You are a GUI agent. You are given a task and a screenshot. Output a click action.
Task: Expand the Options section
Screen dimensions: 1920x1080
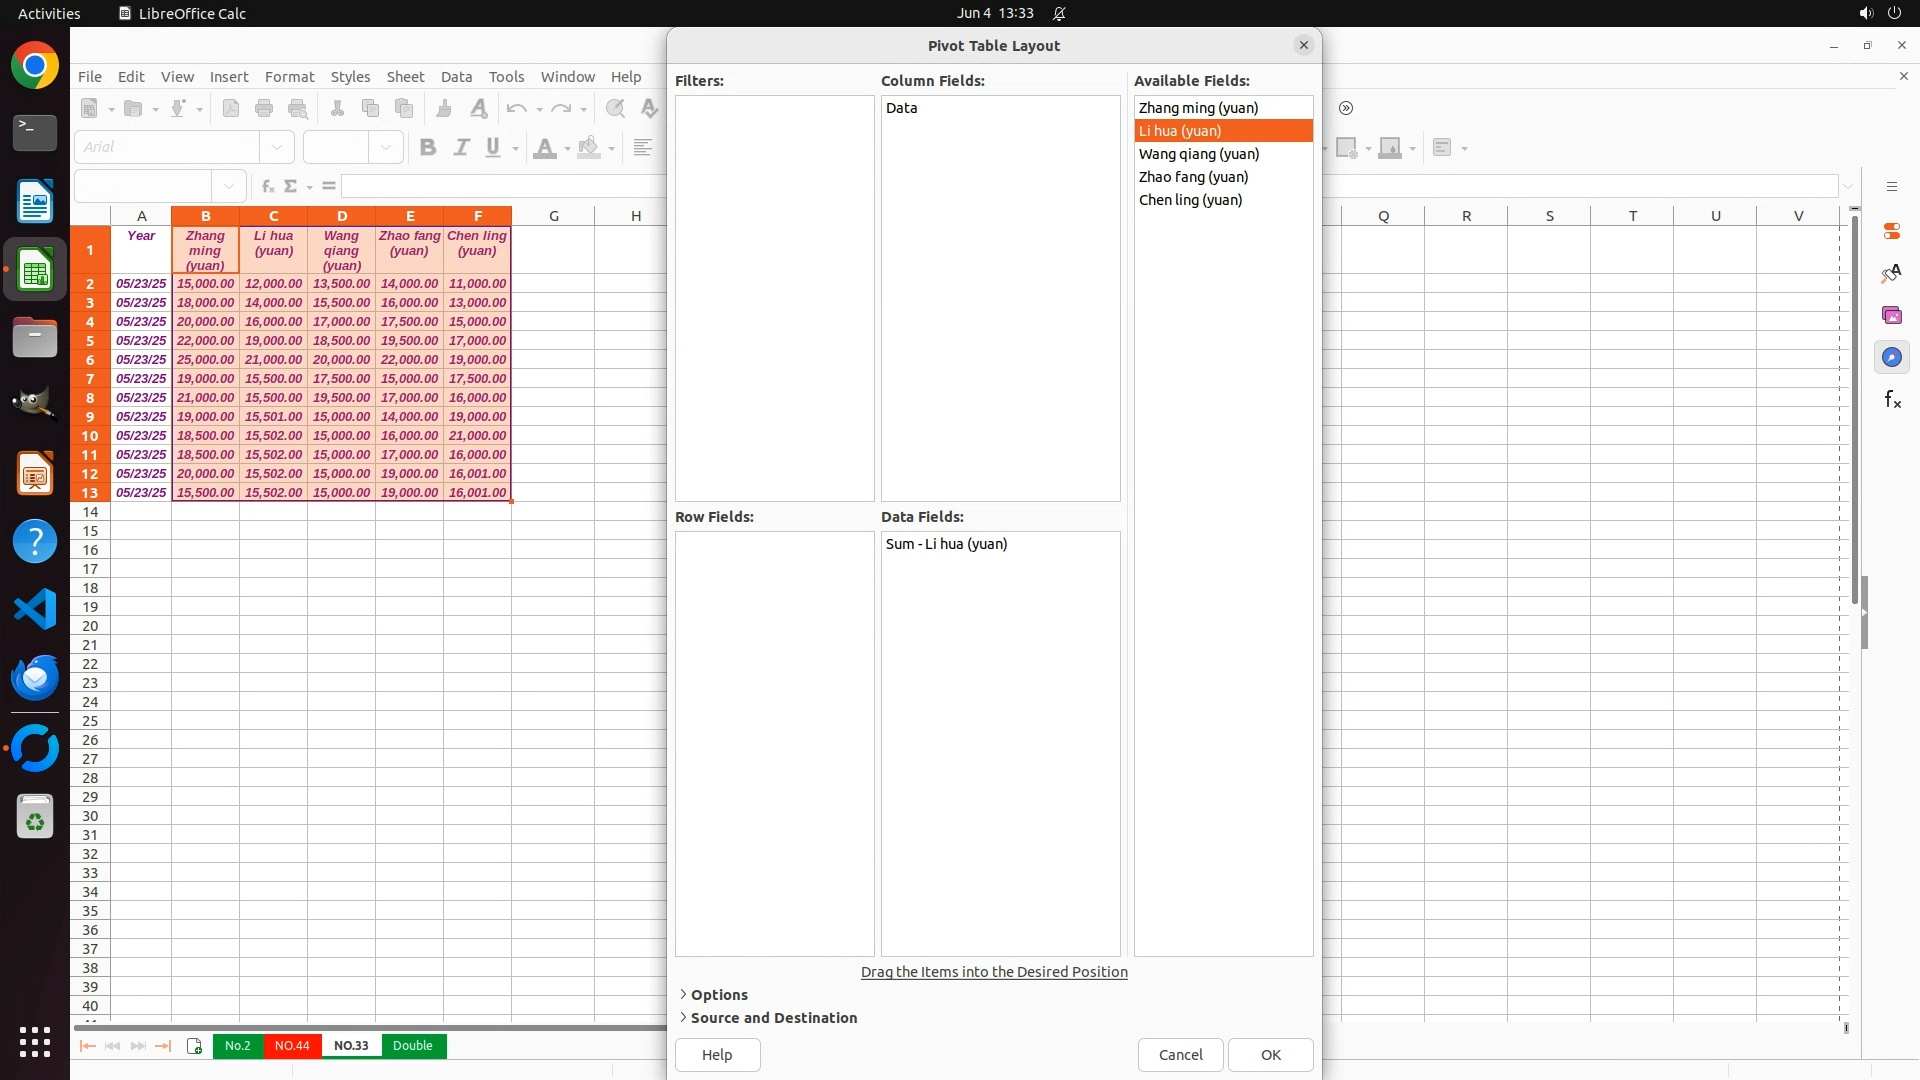point(719,995)
